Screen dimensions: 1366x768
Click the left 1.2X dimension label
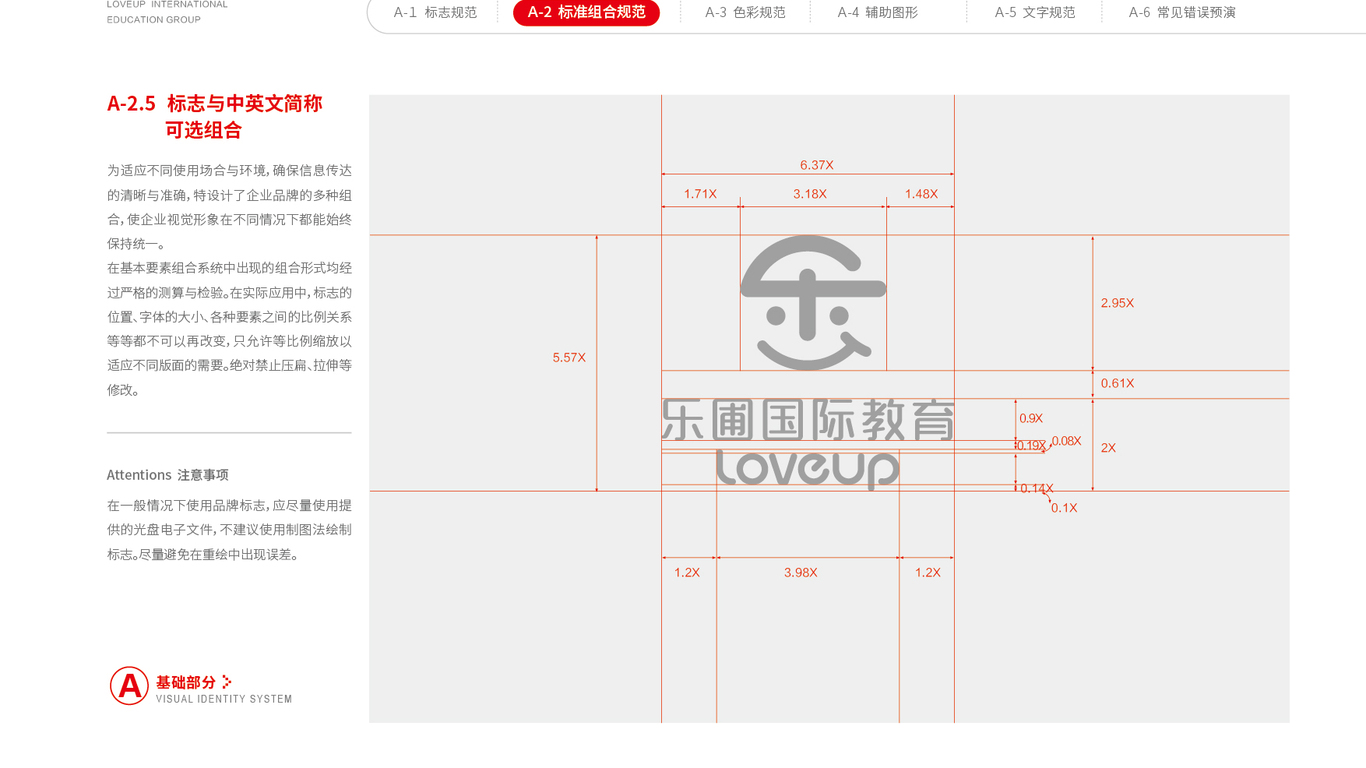(x=687, y=573)
